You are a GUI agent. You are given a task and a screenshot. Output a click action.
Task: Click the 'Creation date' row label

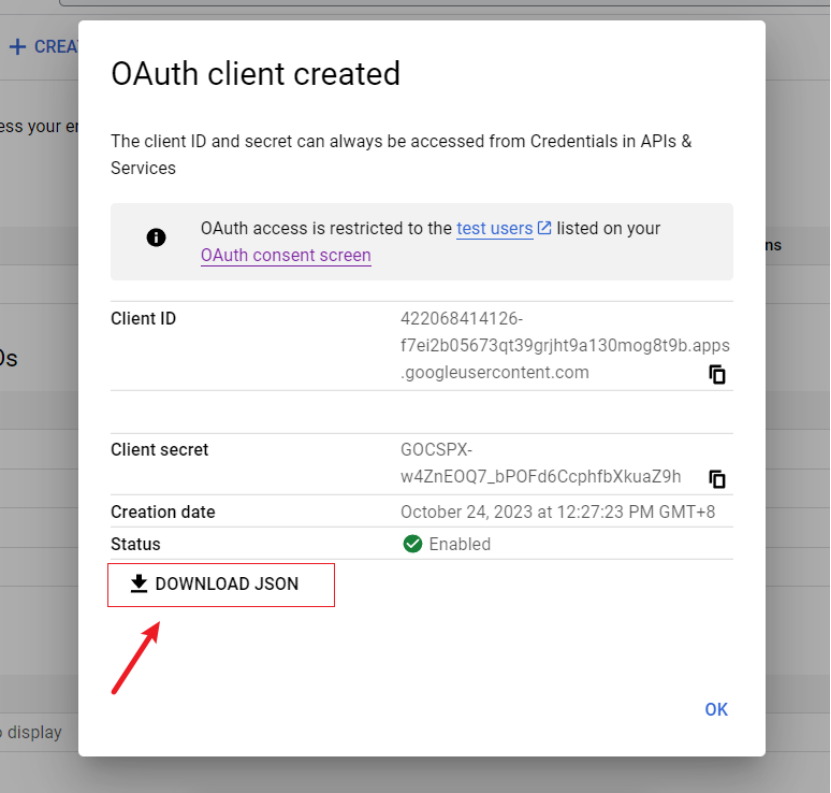click(162, 512)
